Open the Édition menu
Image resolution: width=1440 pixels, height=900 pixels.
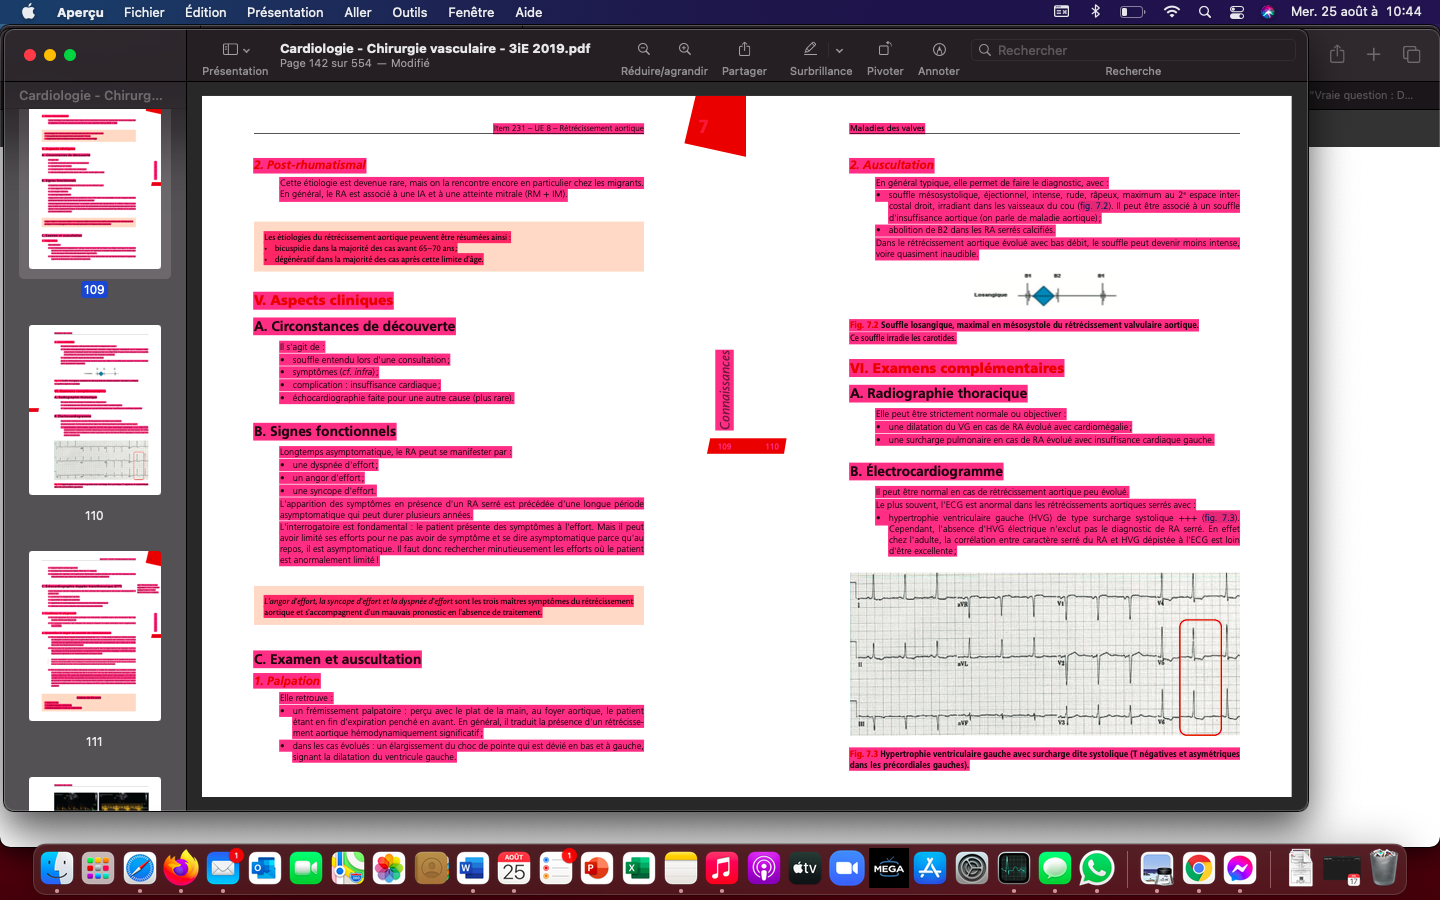205,12
